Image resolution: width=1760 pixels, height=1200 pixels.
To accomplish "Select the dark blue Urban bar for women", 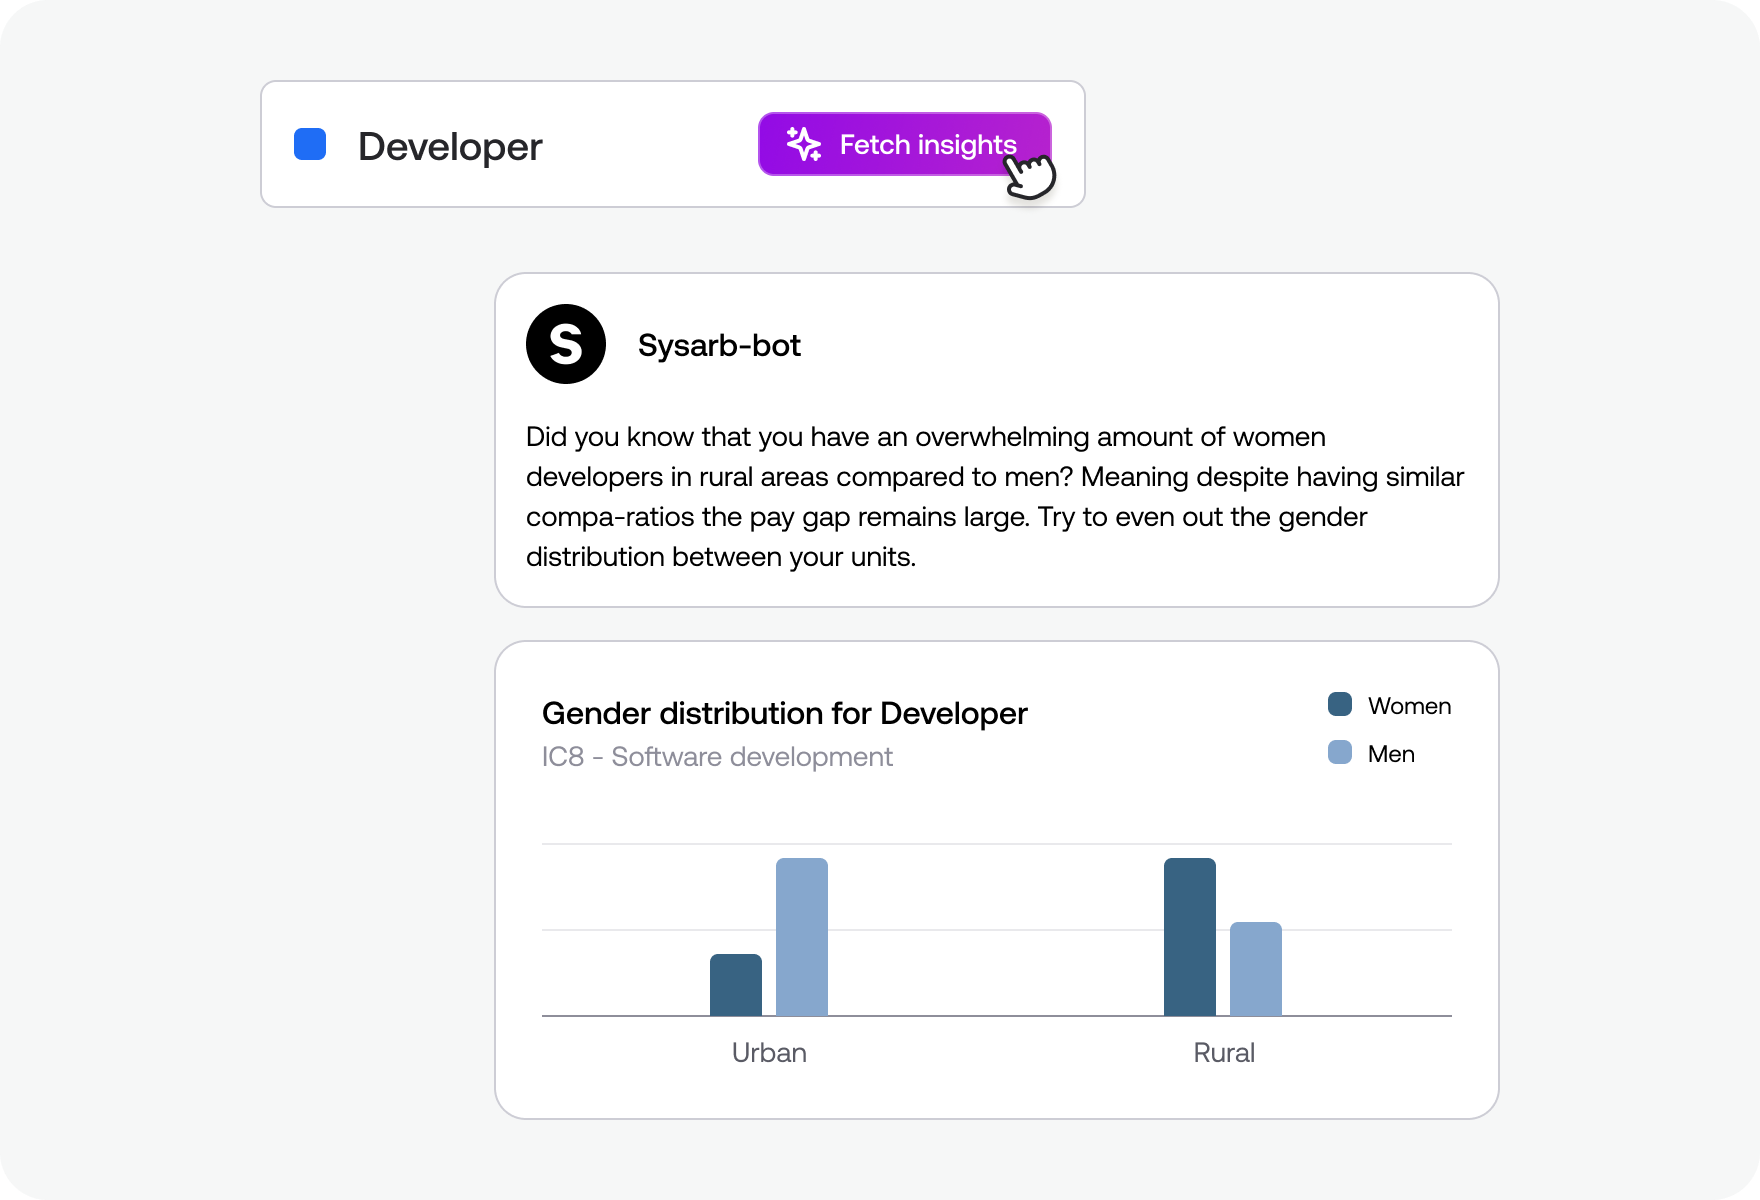I will click(735, 985).
